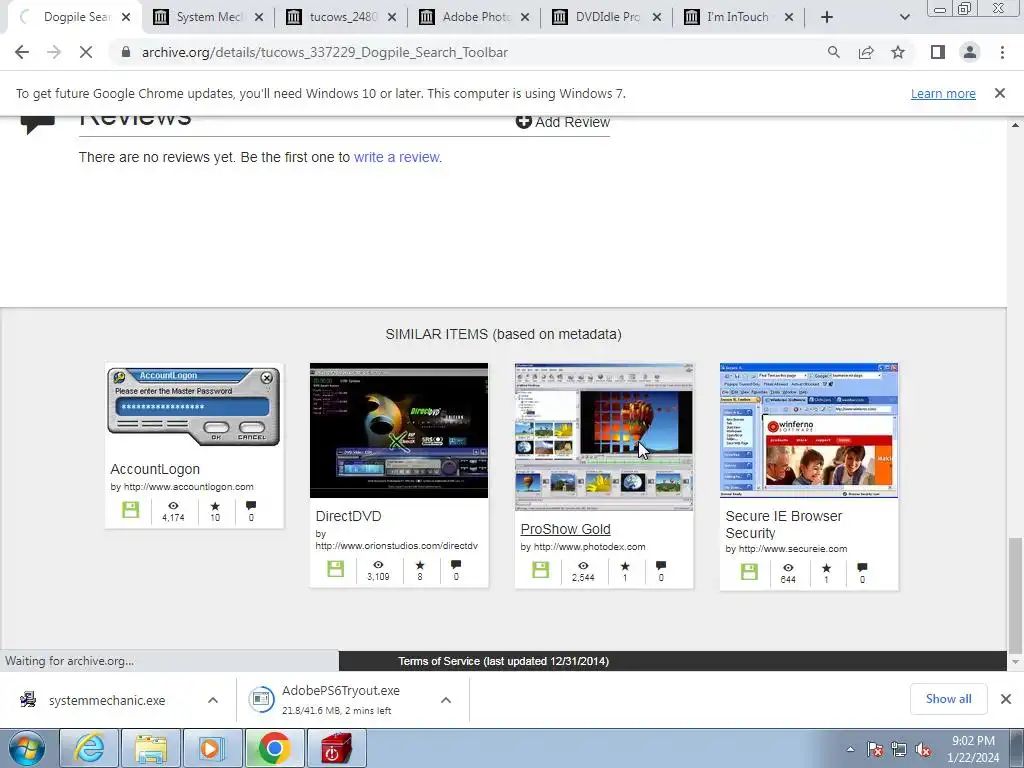Dismiss the Chrome update notification bar
Viewport: 1024px width, 768px height.
click(x=999, y=93)
